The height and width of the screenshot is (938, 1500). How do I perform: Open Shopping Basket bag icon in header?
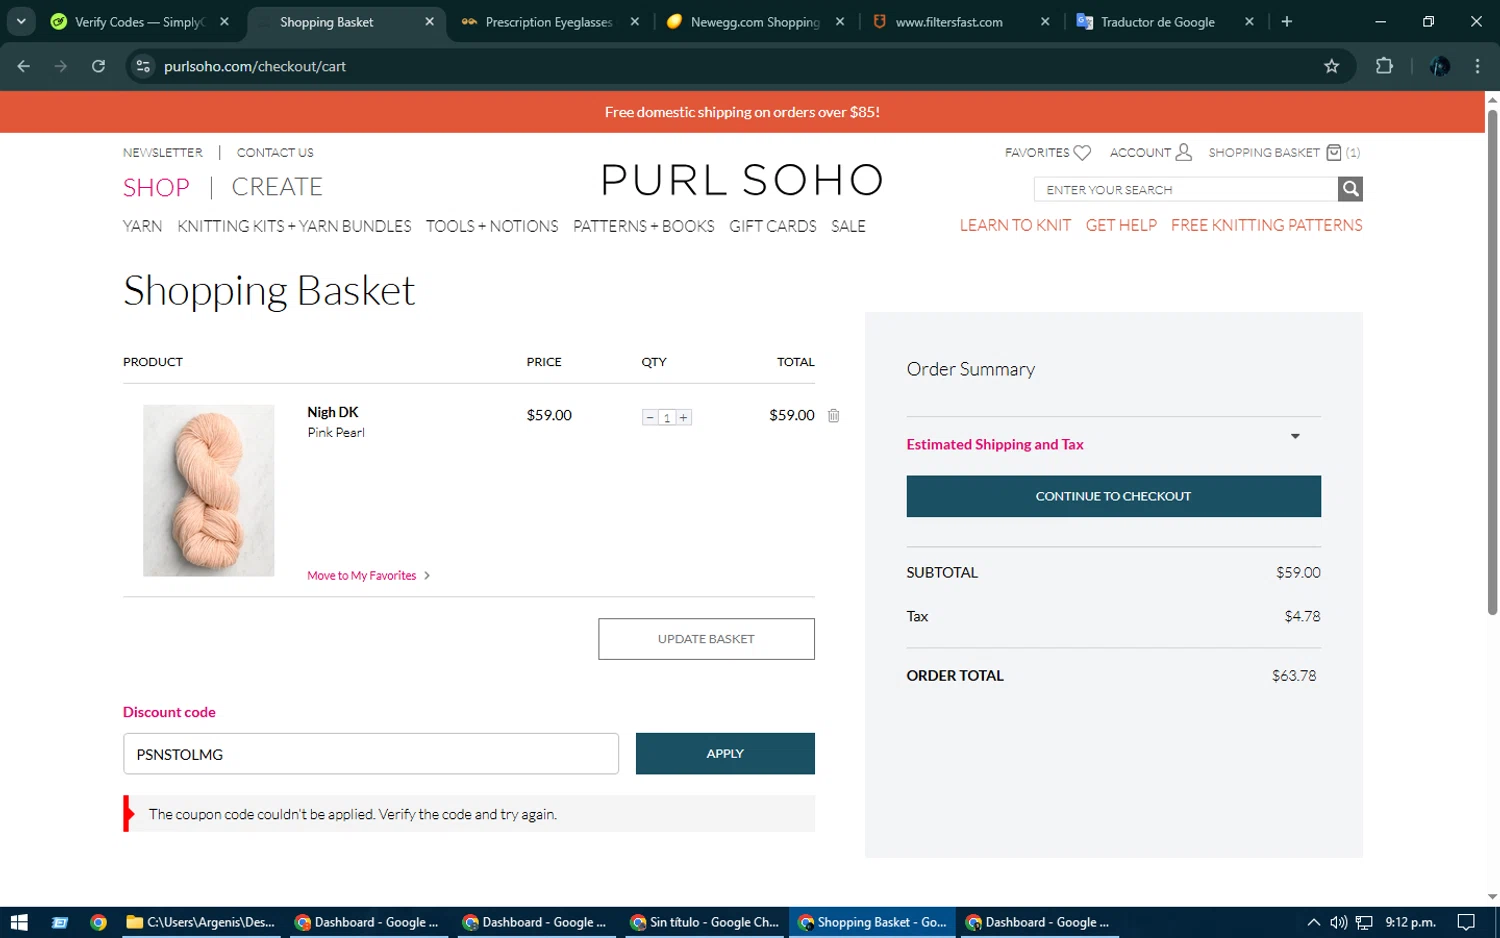click(x=1333, y=152)
